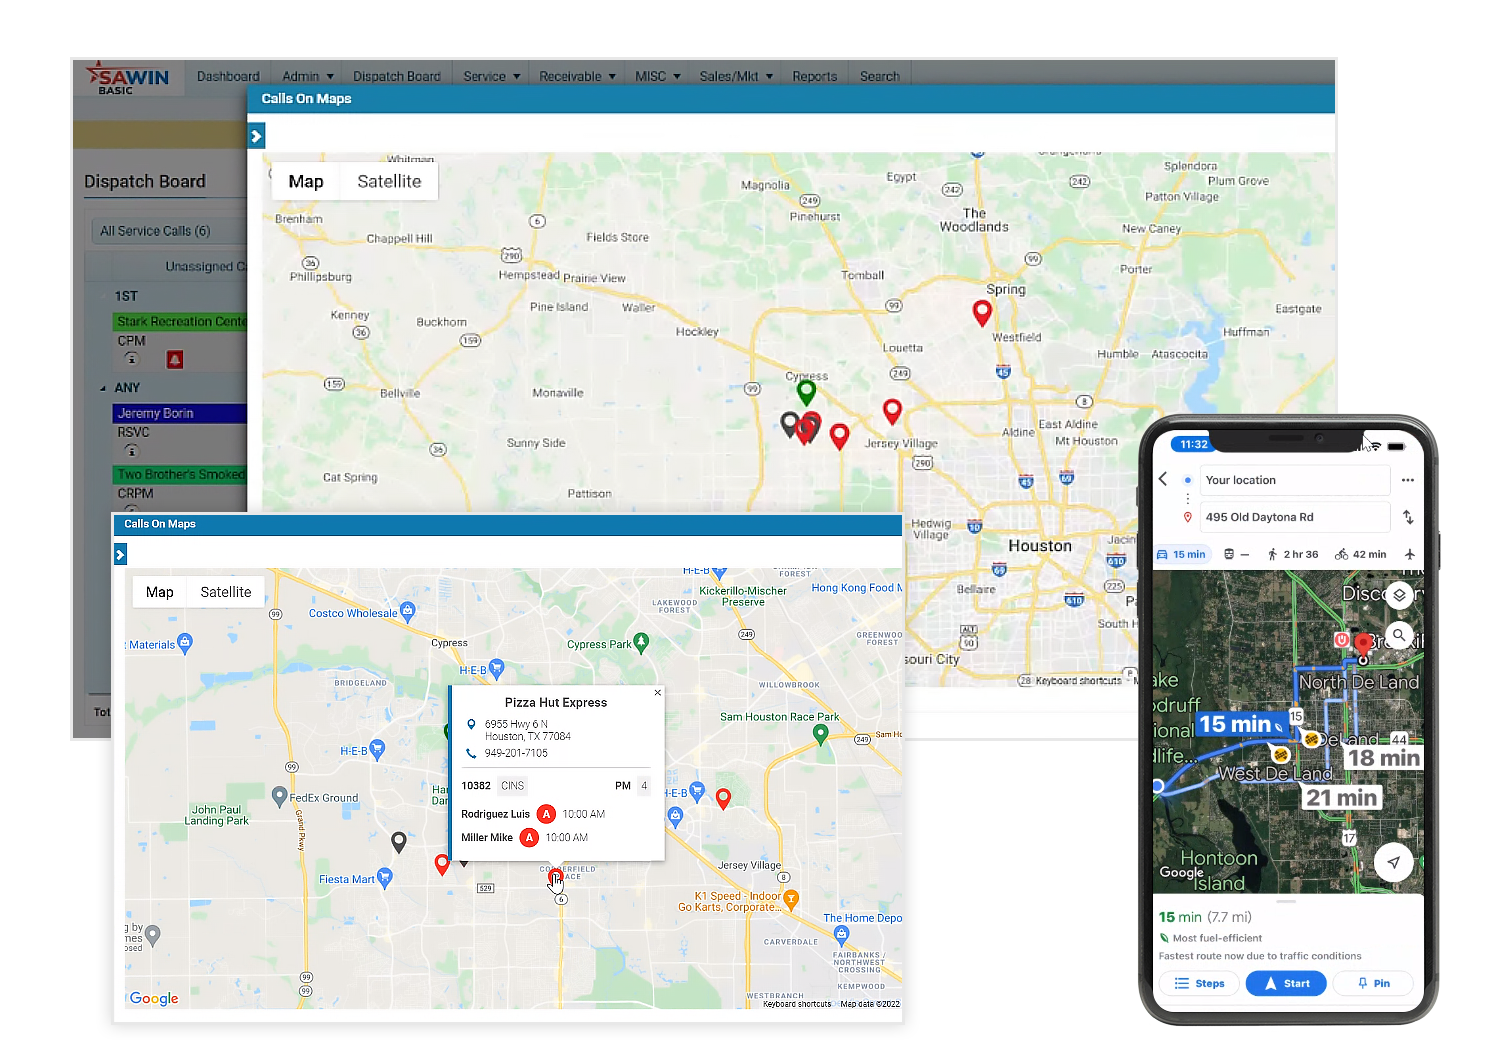1485x1054 pixels.
Task: Select the Jeremy Borin call row
Action: [x=180, y=413]
